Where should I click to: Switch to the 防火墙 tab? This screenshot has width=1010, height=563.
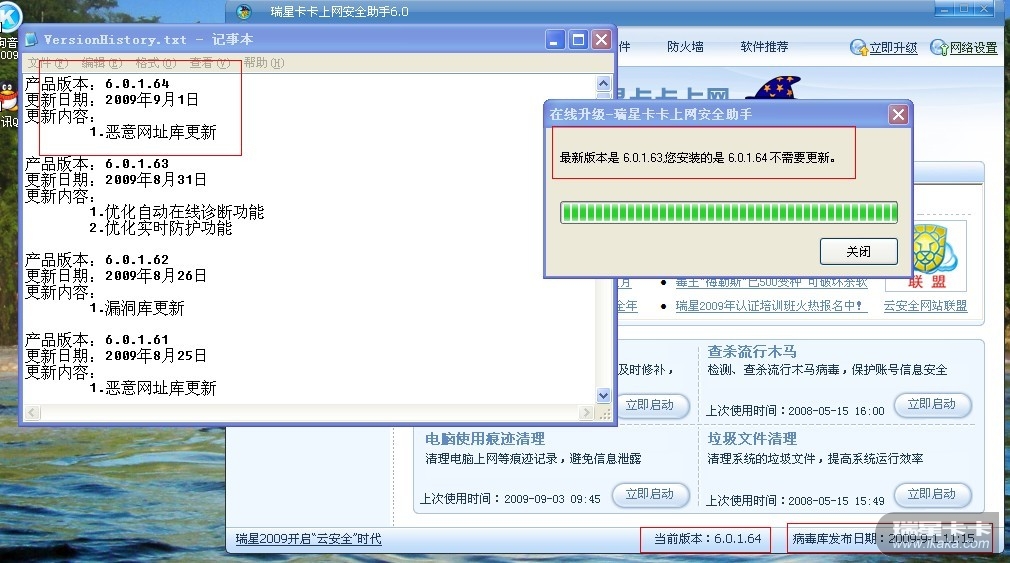685,46
